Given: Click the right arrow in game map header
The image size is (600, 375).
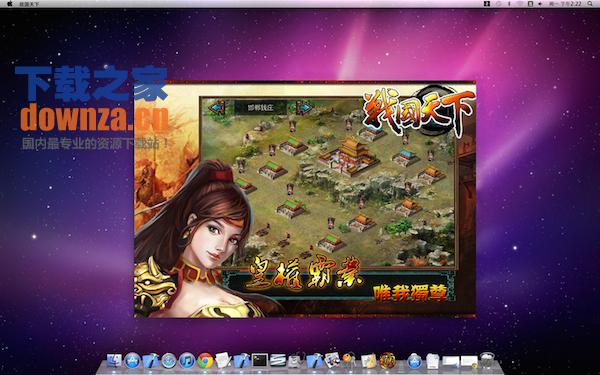Looking at the screenshot, I should point(305,108).
